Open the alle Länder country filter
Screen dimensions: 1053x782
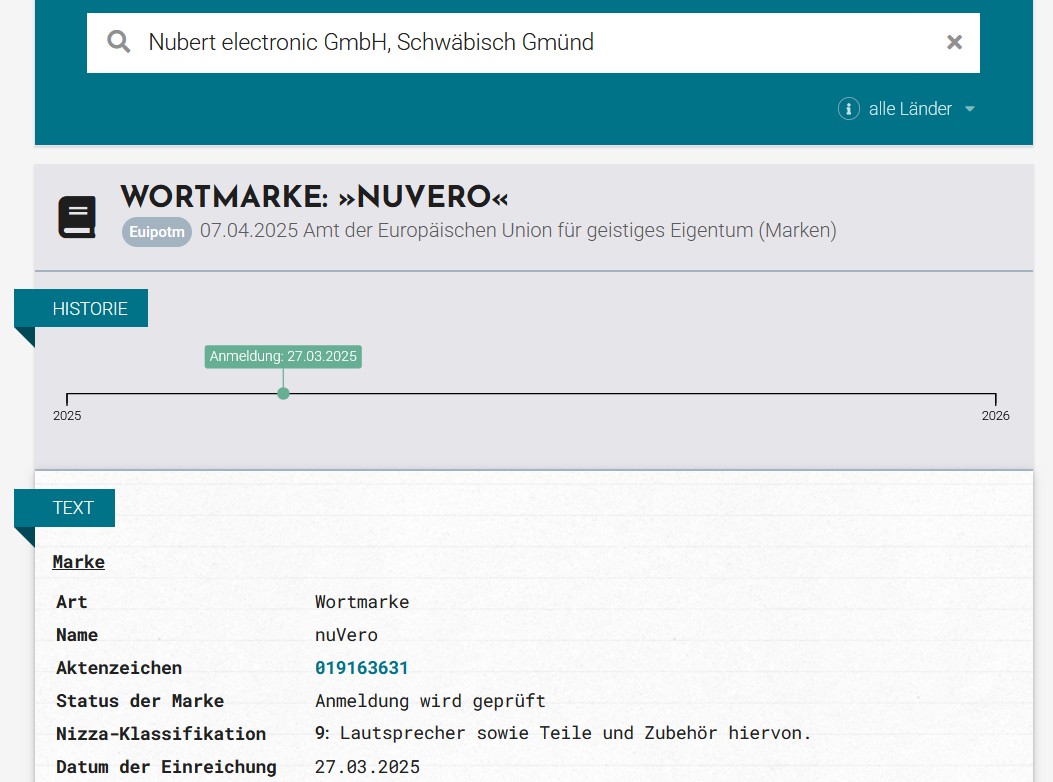[909, 109]
